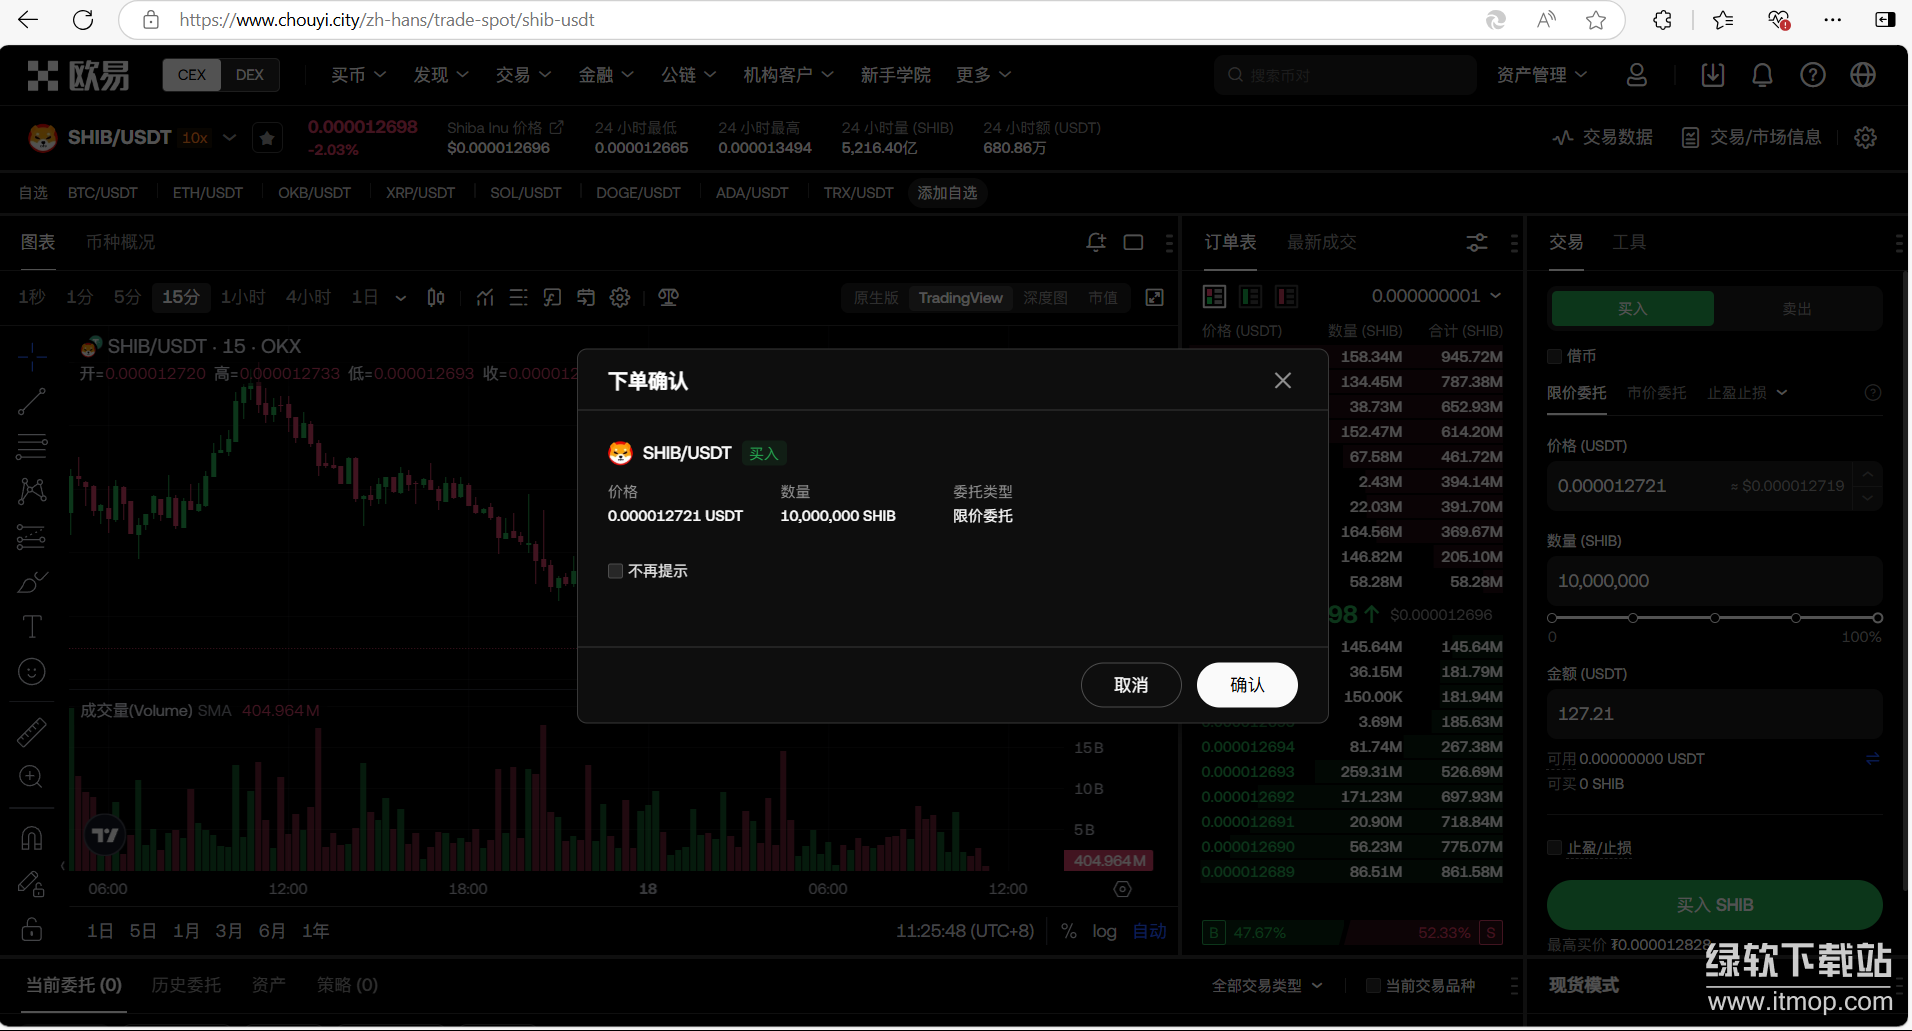
Task: Open the trading layout settings gear
Action: click(x=1866, y=137)
